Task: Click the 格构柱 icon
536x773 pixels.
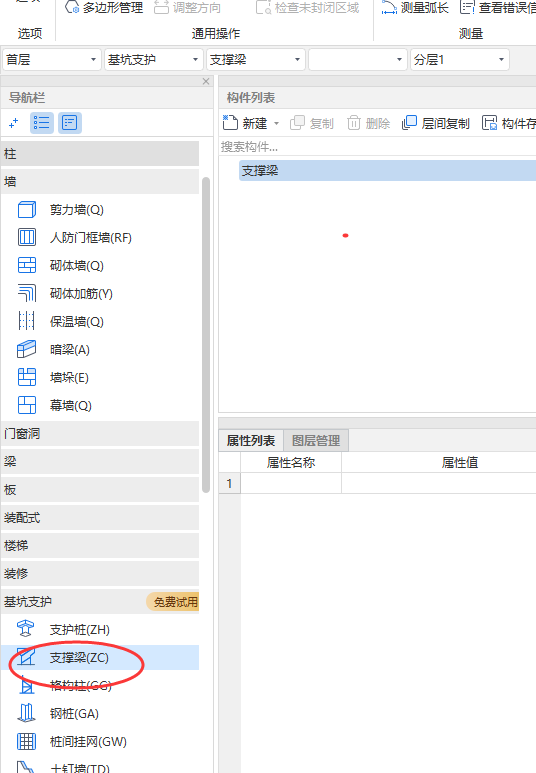Action: tap(27, 685)
